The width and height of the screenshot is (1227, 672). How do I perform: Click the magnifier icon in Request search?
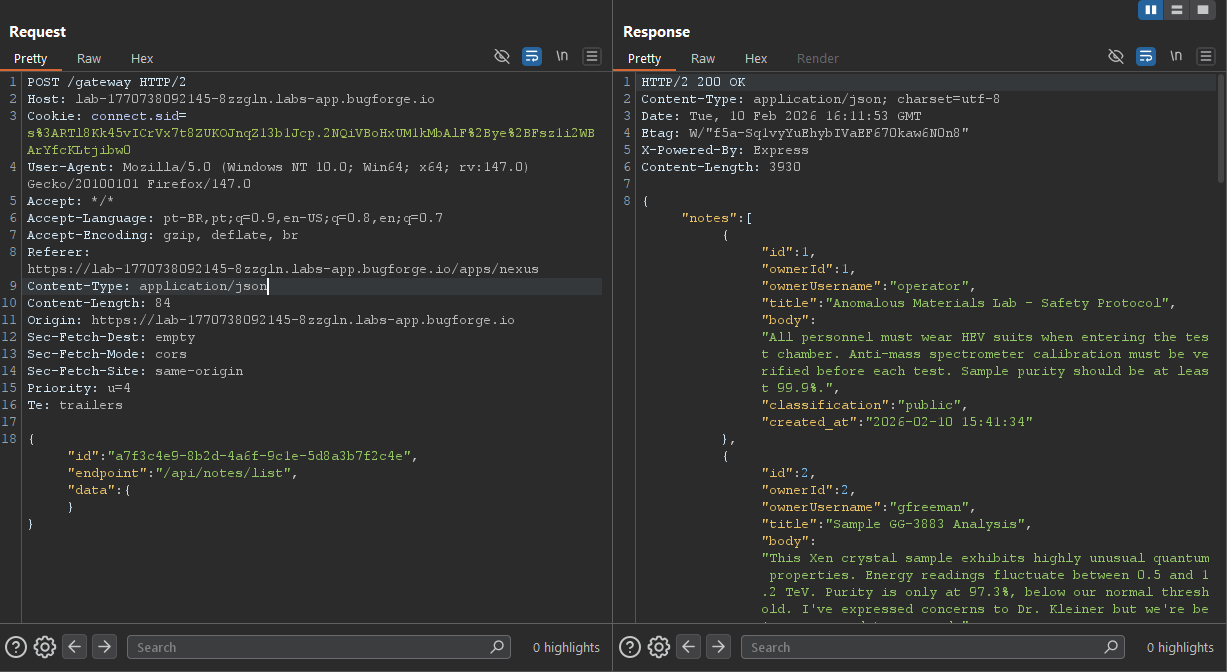pyautogui.click(x=497, y=647)
